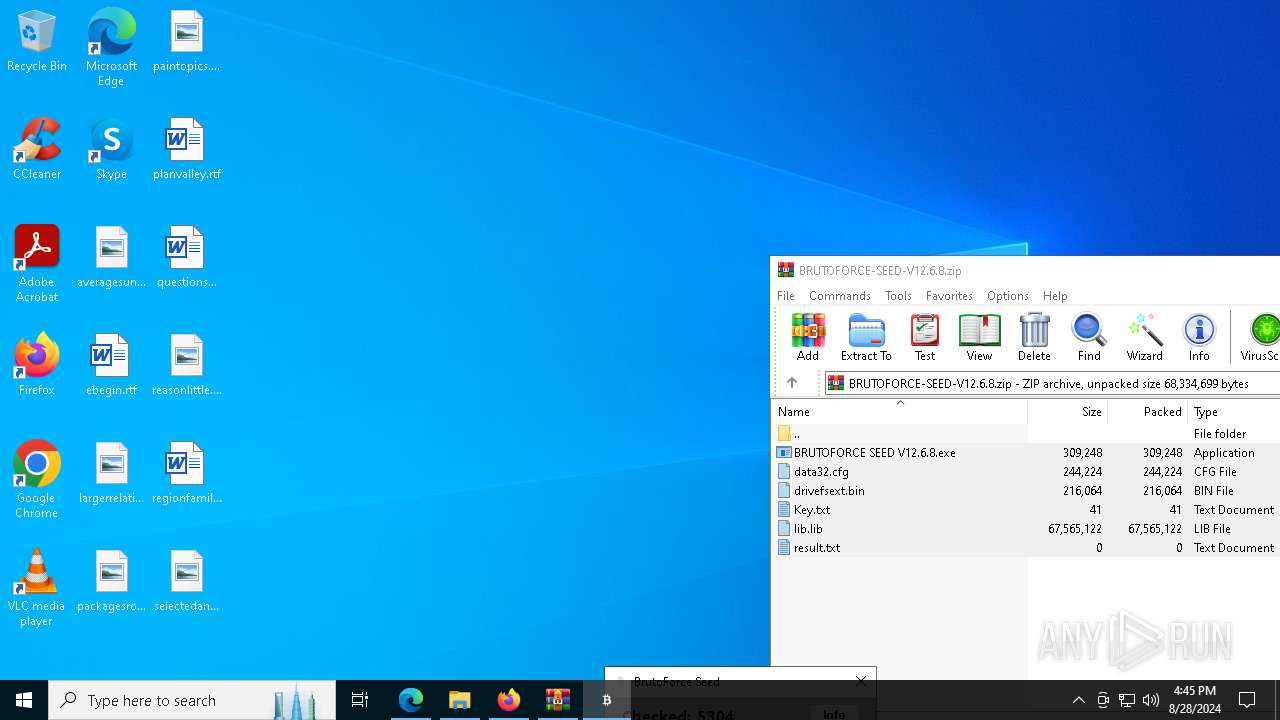The height and width of the screenshot is (720, 1280).
Task: Select Google Chrome desktop shortcut
Action: tap(37, 480)
